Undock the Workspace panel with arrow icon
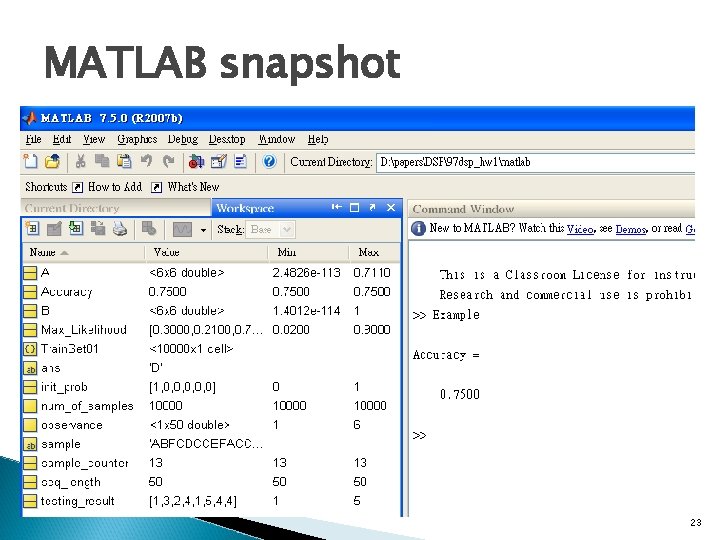This screenshot has height=540, width=720. 372,208
